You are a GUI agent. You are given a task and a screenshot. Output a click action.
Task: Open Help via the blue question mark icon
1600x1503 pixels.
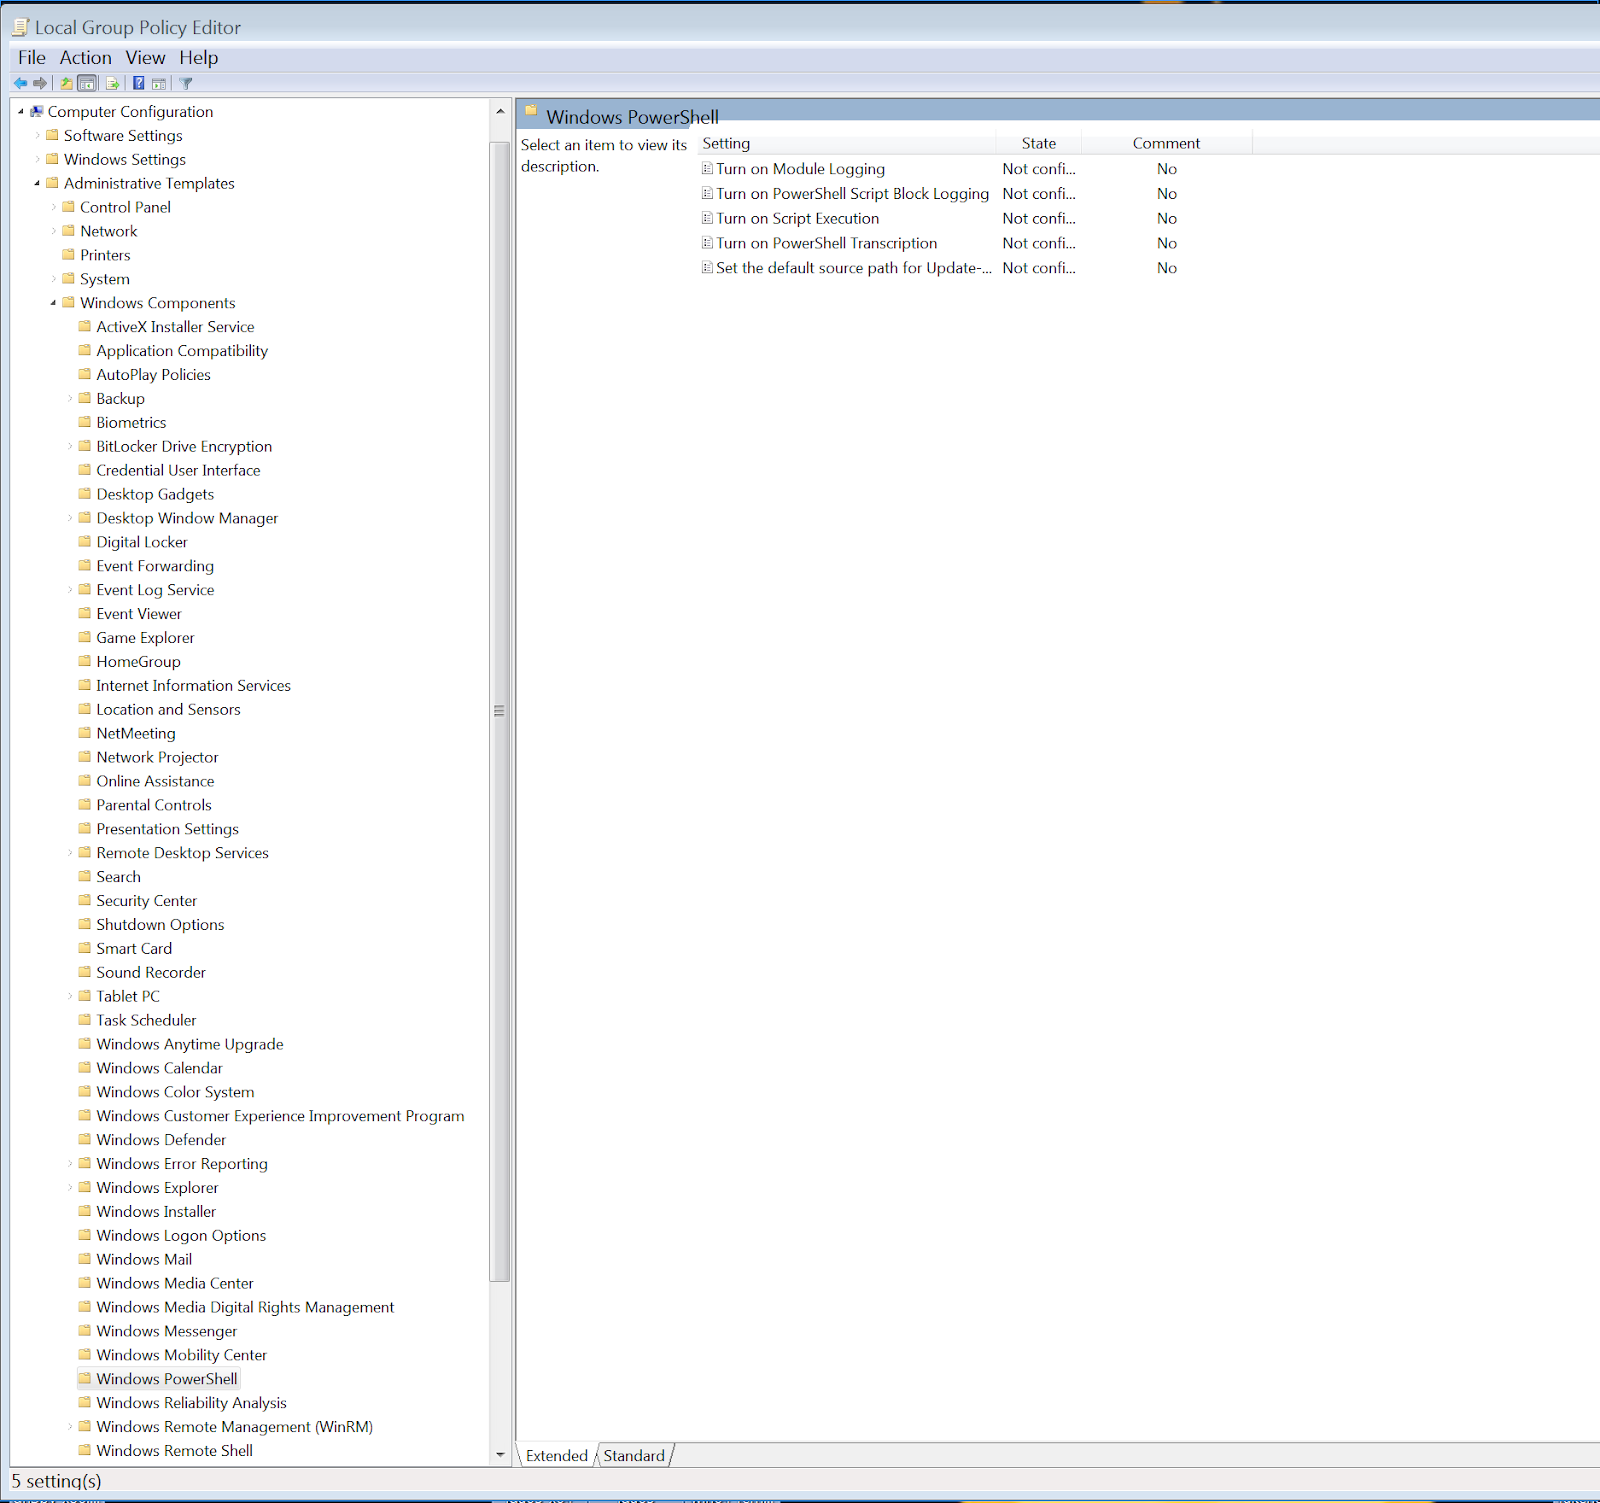click(x=139, y=83)
